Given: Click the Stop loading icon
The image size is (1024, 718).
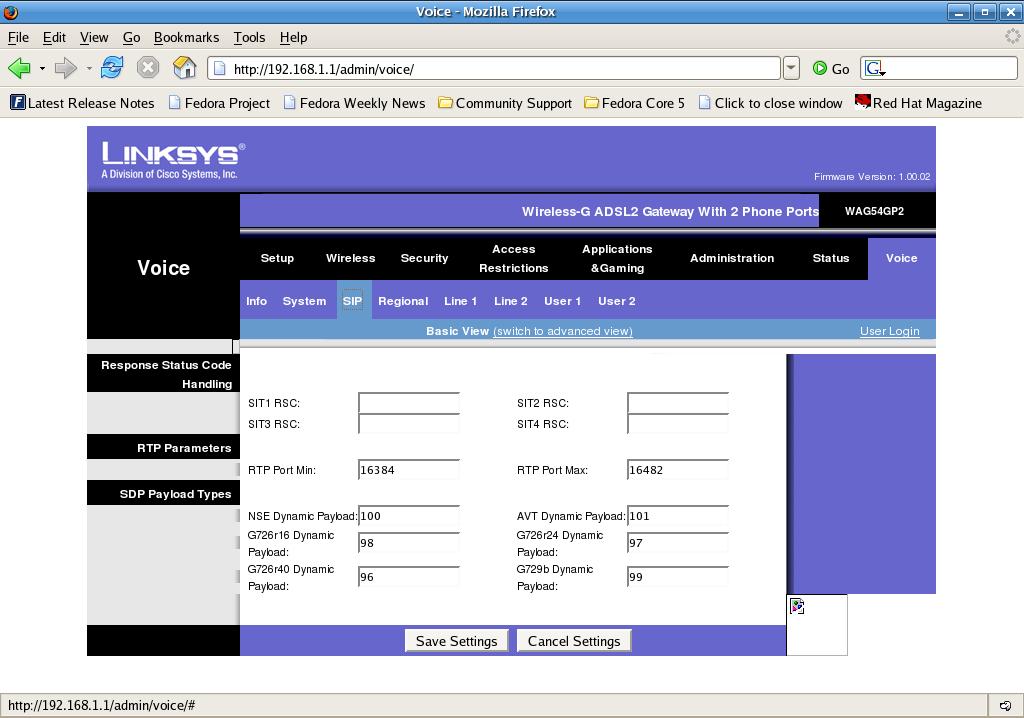Looking at the screenshot, I should (148, 68).
